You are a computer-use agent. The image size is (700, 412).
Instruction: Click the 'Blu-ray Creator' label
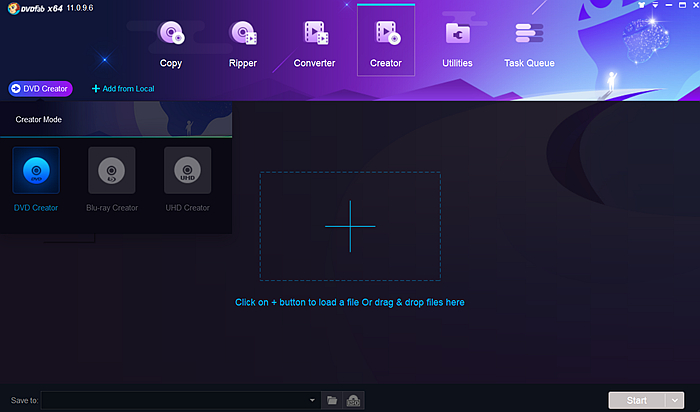112,208
